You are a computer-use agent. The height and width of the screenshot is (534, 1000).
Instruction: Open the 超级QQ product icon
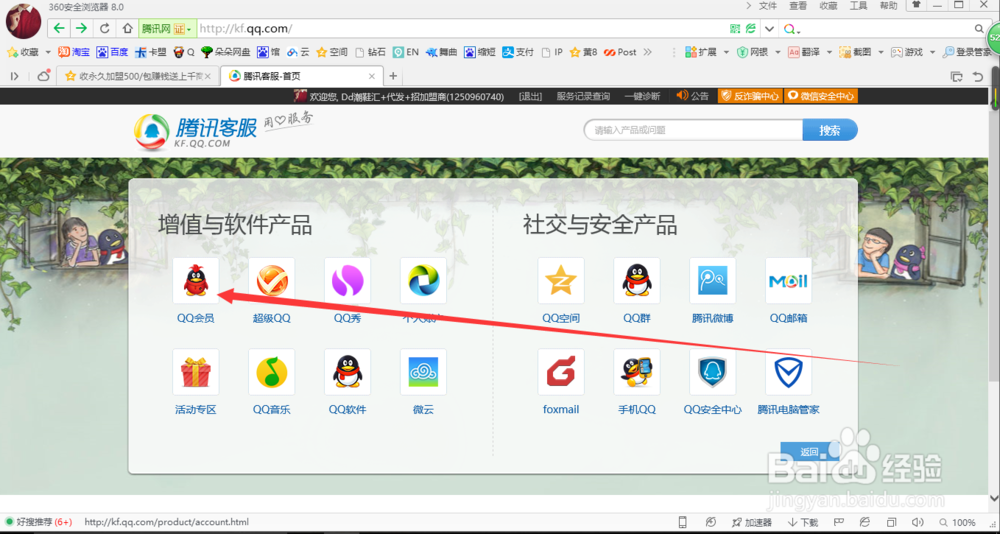[272, 281]
